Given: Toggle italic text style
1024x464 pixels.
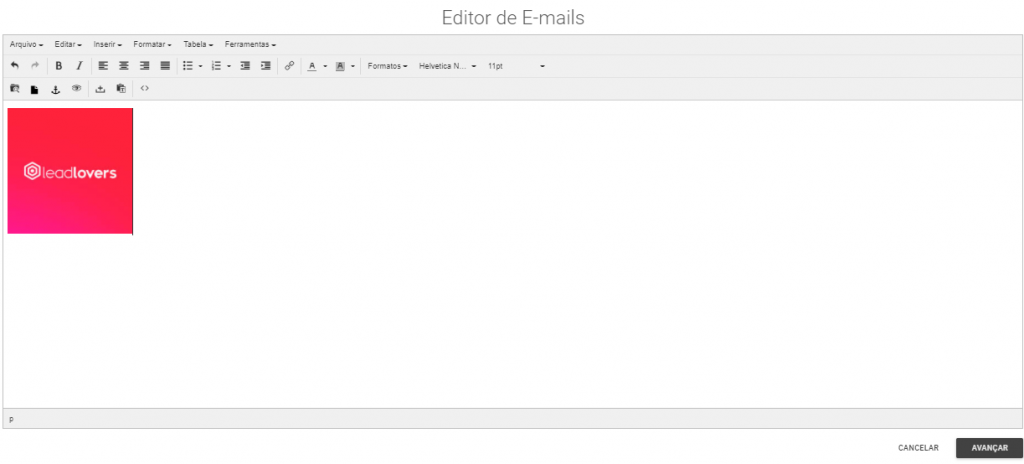Looking at the screenshot, I should click(x=79, y=66).
